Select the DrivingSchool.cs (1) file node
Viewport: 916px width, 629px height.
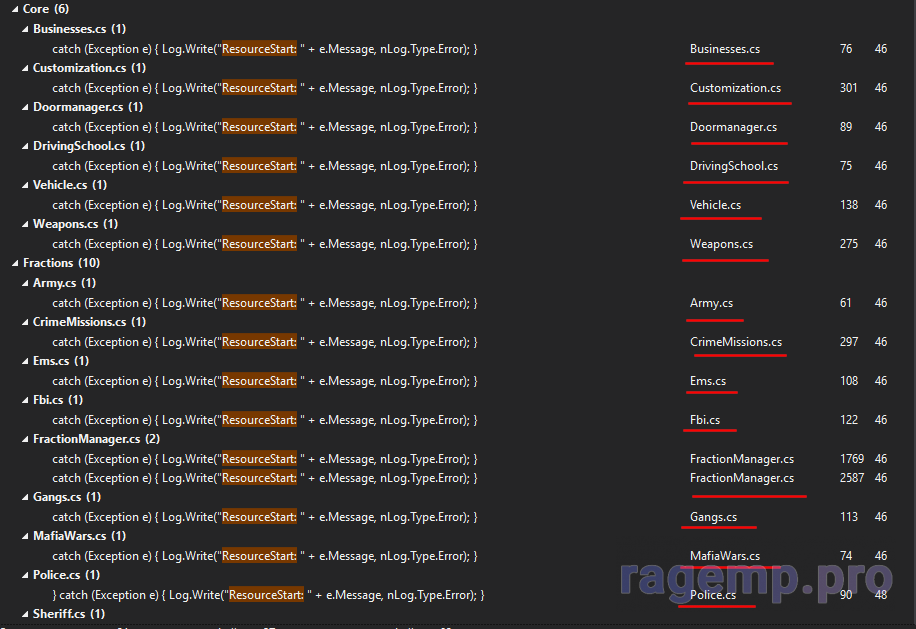[88, 146]
